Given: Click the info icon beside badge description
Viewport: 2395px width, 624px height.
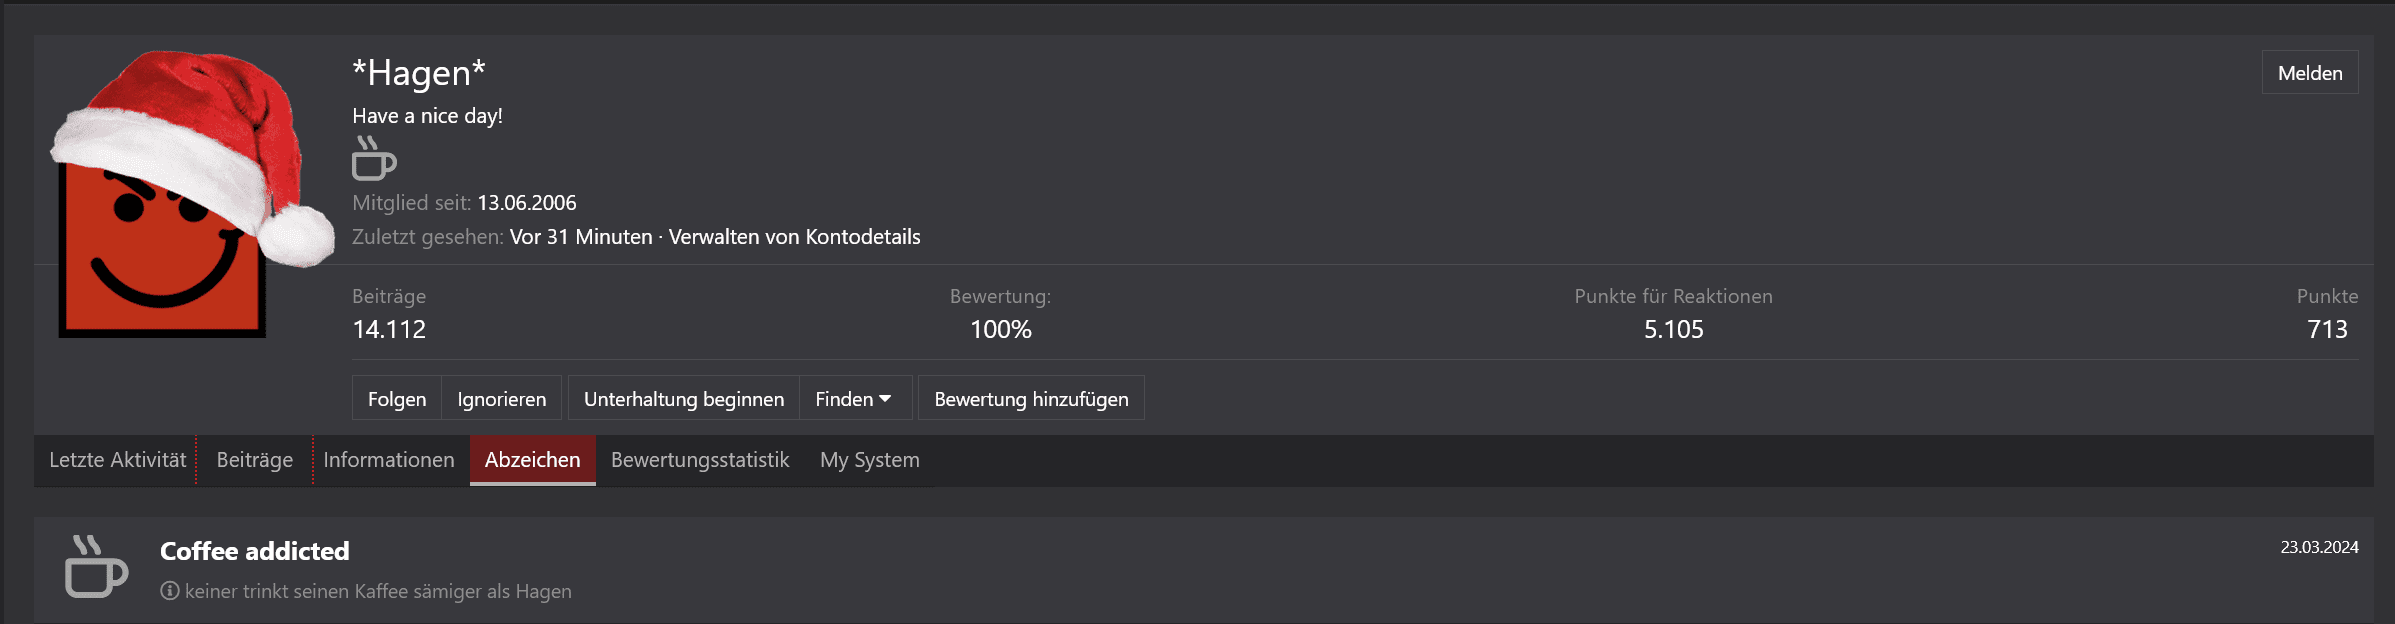Looking at the screenshot, I should tap(170, 591).
